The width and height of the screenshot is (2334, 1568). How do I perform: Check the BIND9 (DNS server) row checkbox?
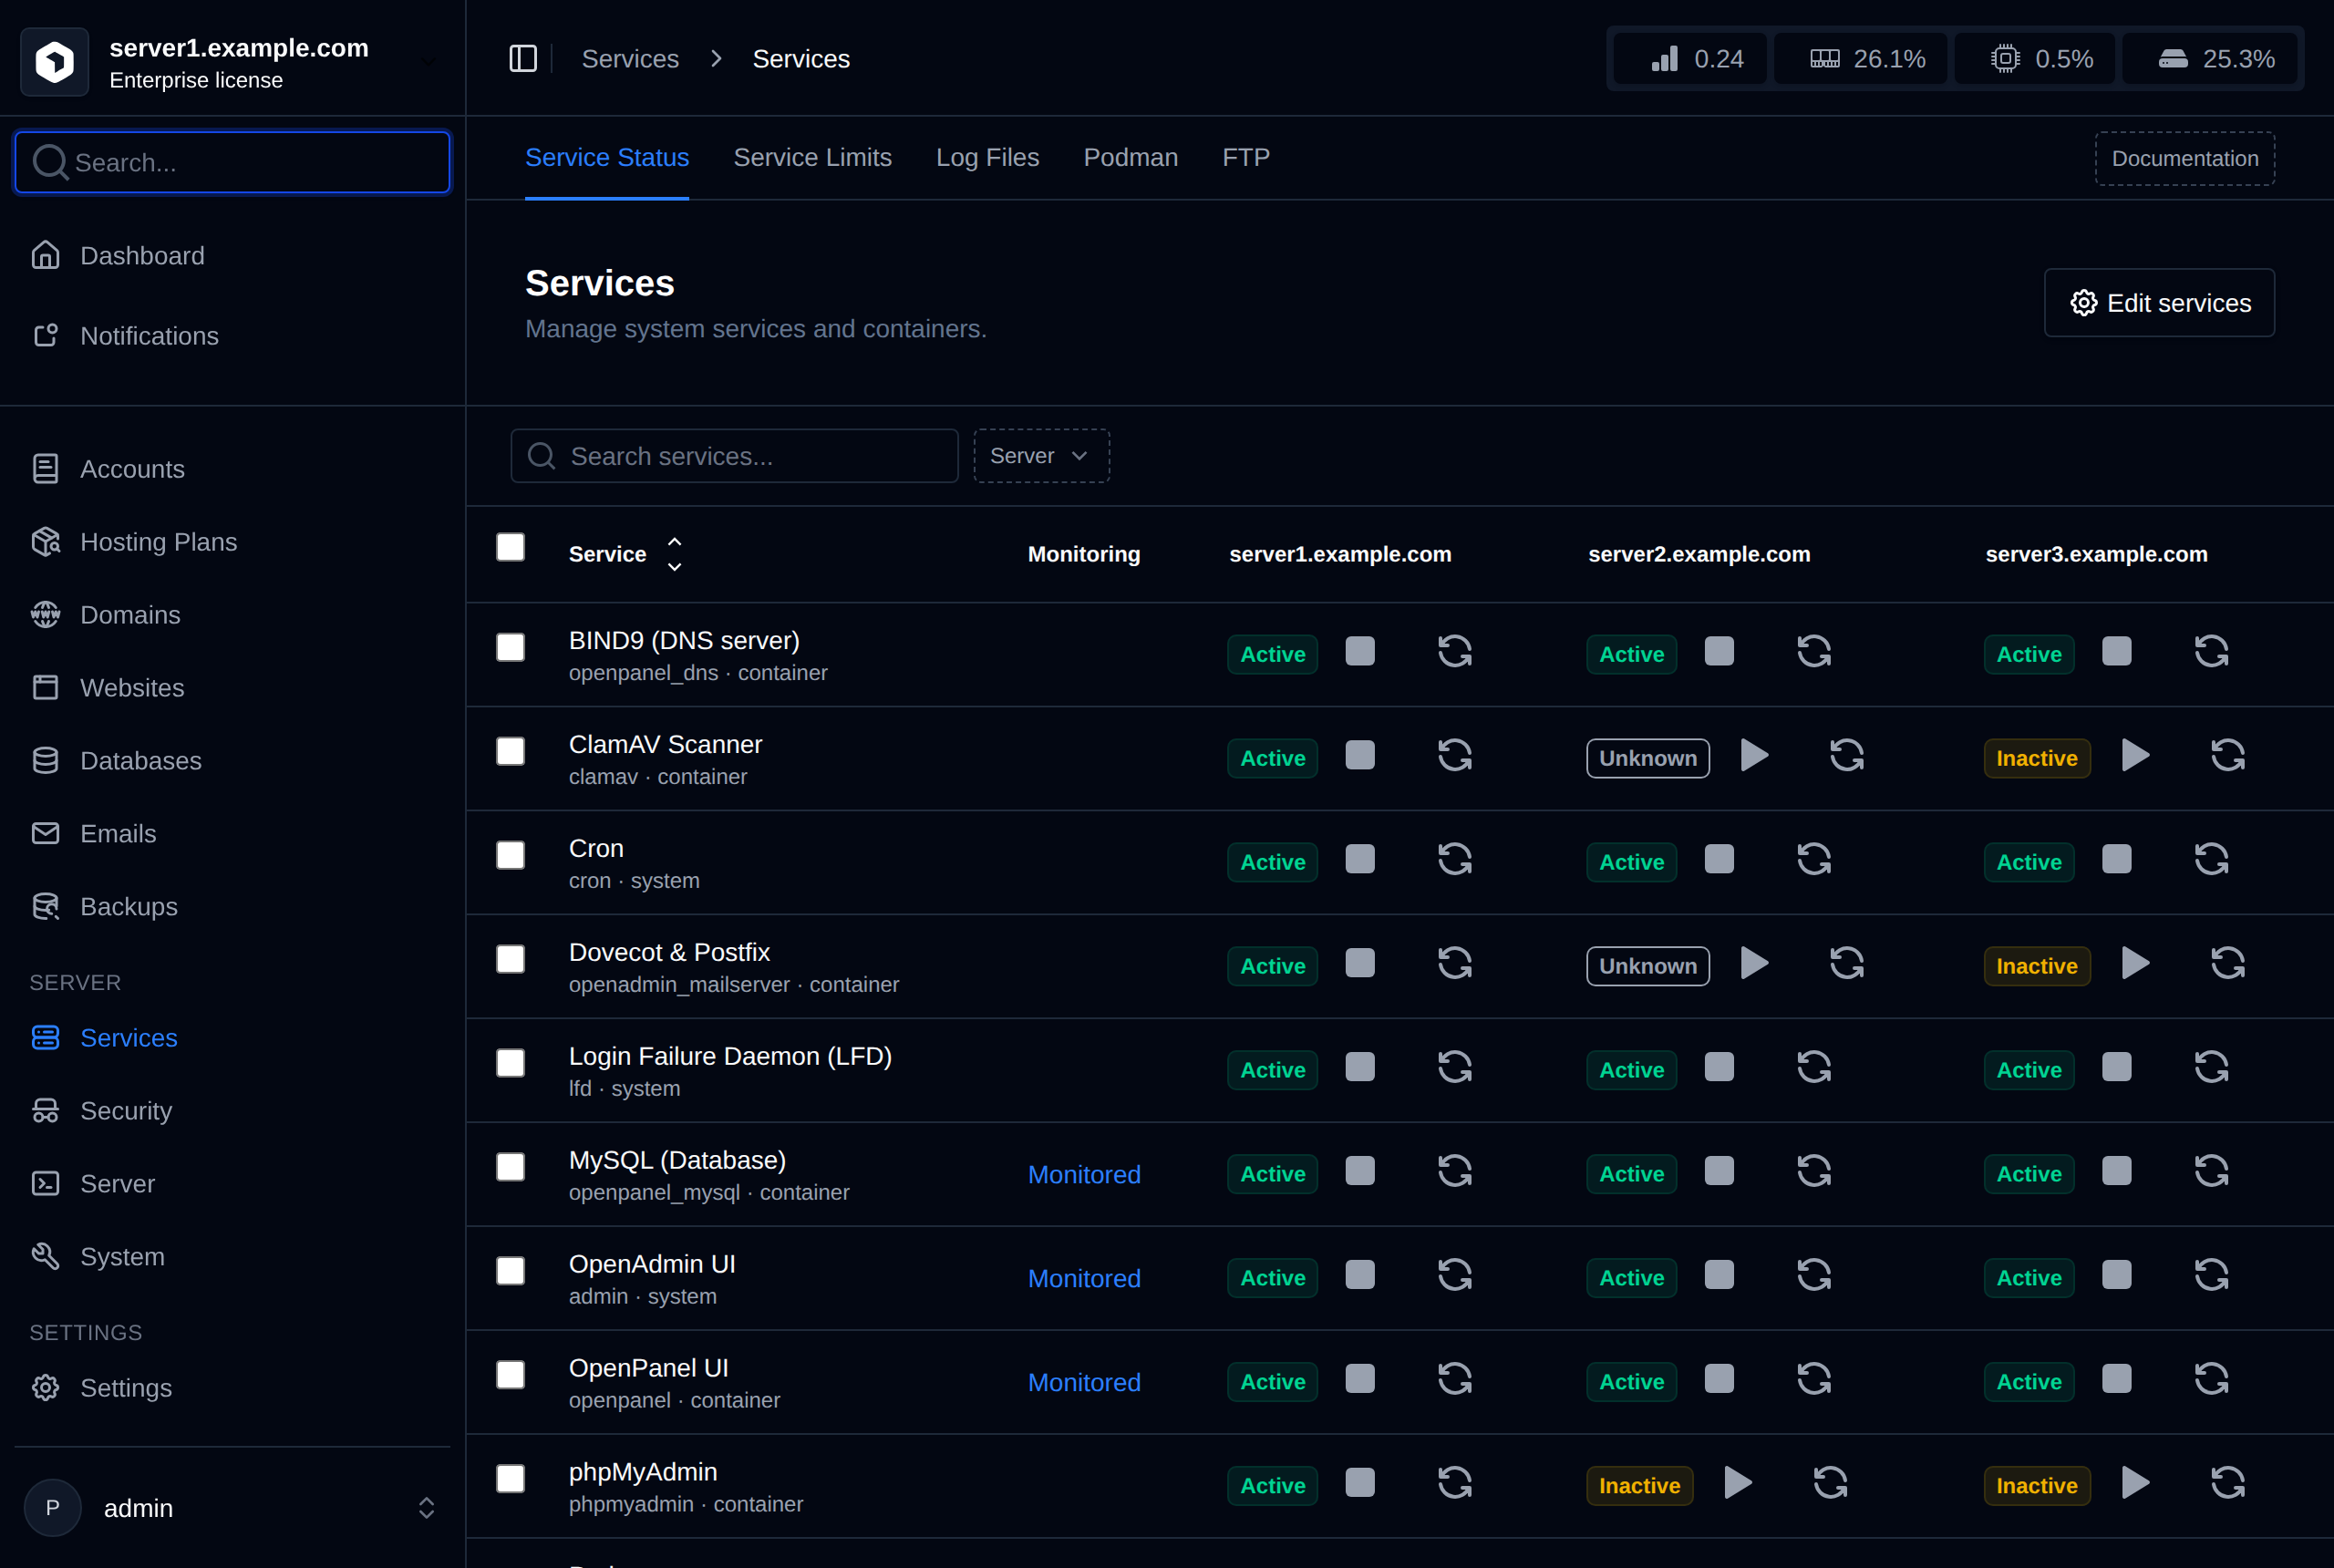point(511,647)
